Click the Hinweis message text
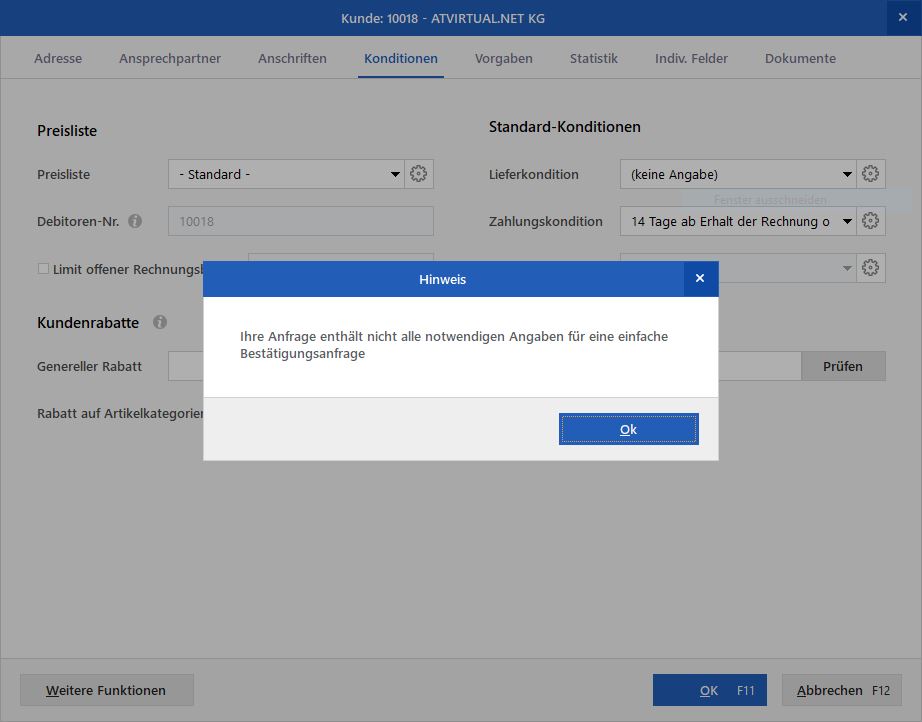Screen dimensions: 922x722 [x=454, y=345]
